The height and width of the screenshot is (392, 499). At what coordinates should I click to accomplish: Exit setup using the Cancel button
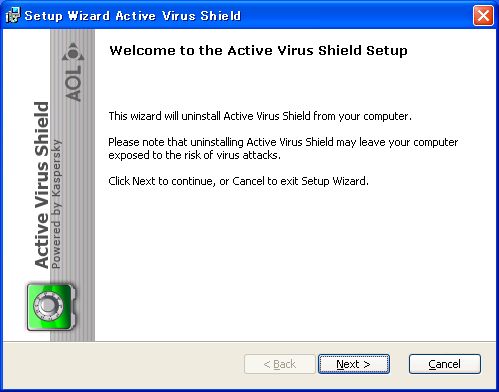pyautogui.click(x=445, y=364)
